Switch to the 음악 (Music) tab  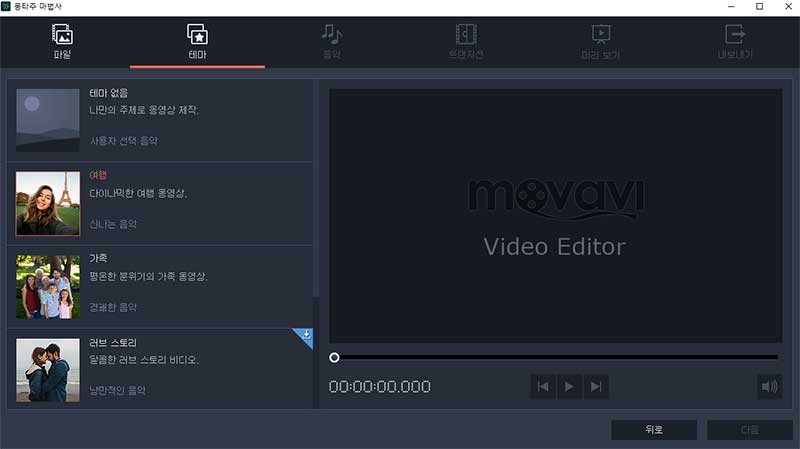pyautogui.click(x=332, y=42)
